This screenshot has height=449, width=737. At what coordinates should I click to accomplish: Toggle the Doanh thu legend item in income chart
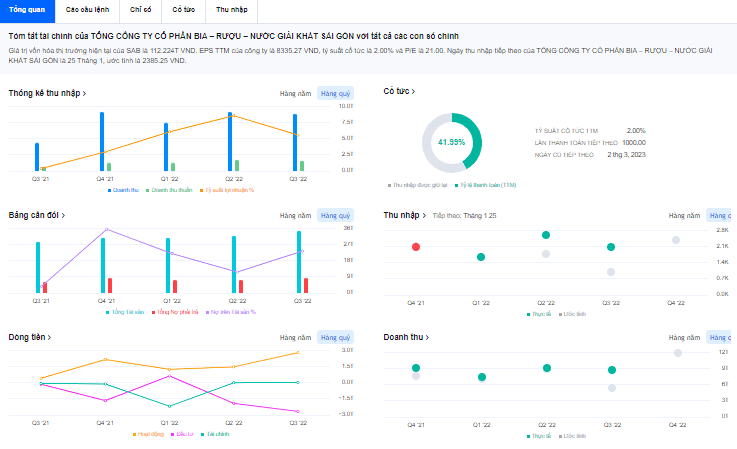pos(123,190)
